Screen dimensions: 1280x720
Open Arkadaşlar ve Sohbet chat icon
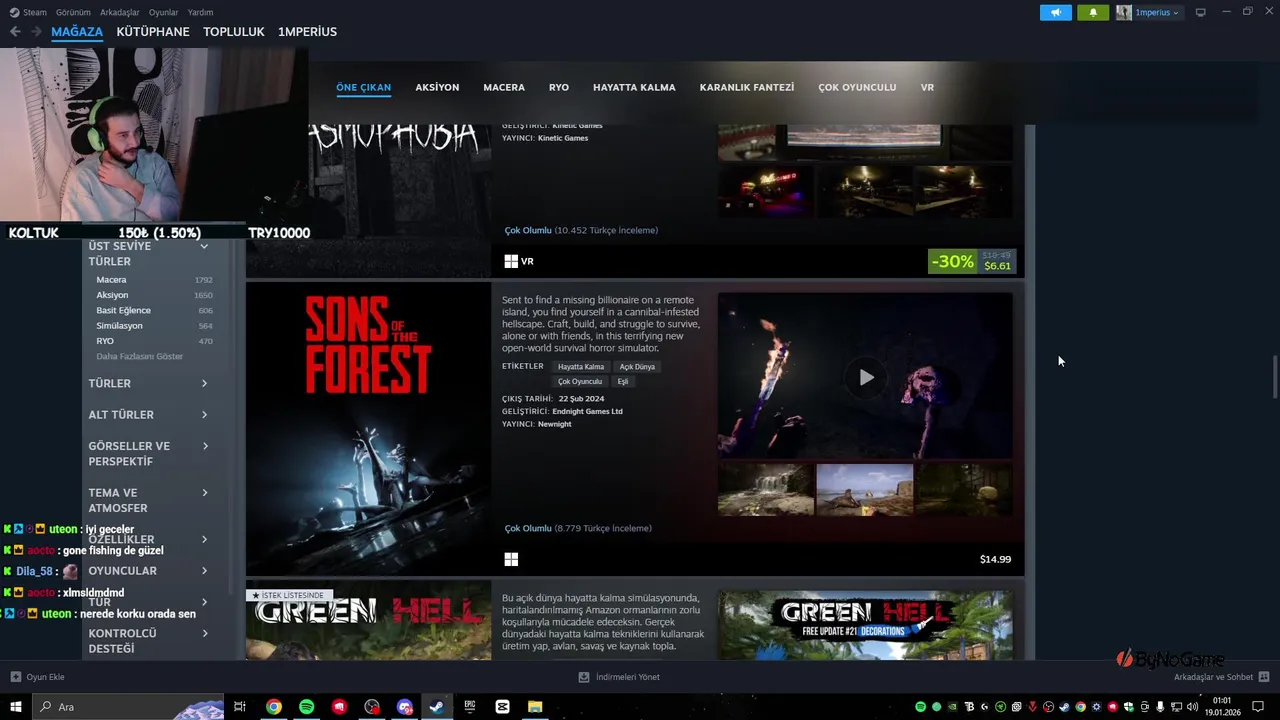point(1264,677)
